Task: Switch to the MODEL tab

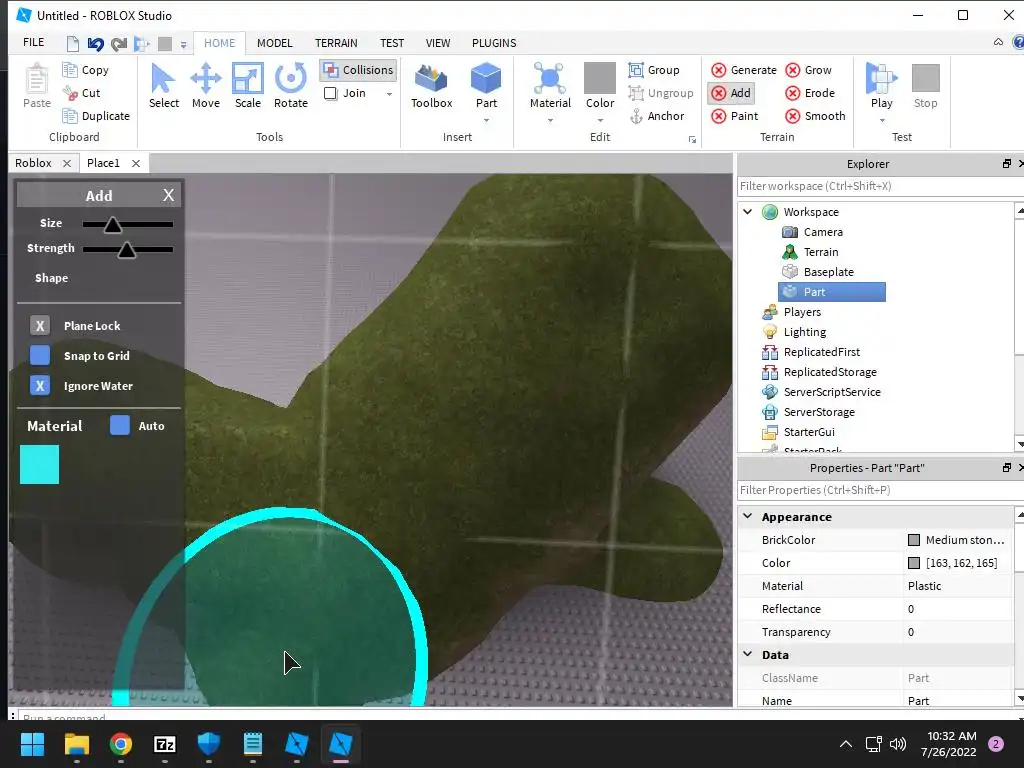Action: click(274, 43)
